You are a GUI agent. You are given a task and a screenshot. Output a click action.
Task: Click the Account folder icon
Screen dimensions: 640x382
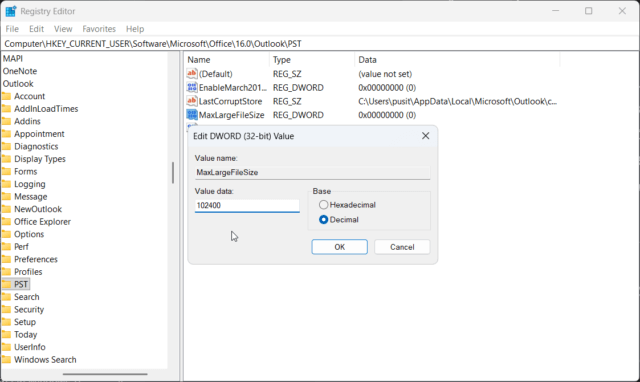[x=7, y=96]
